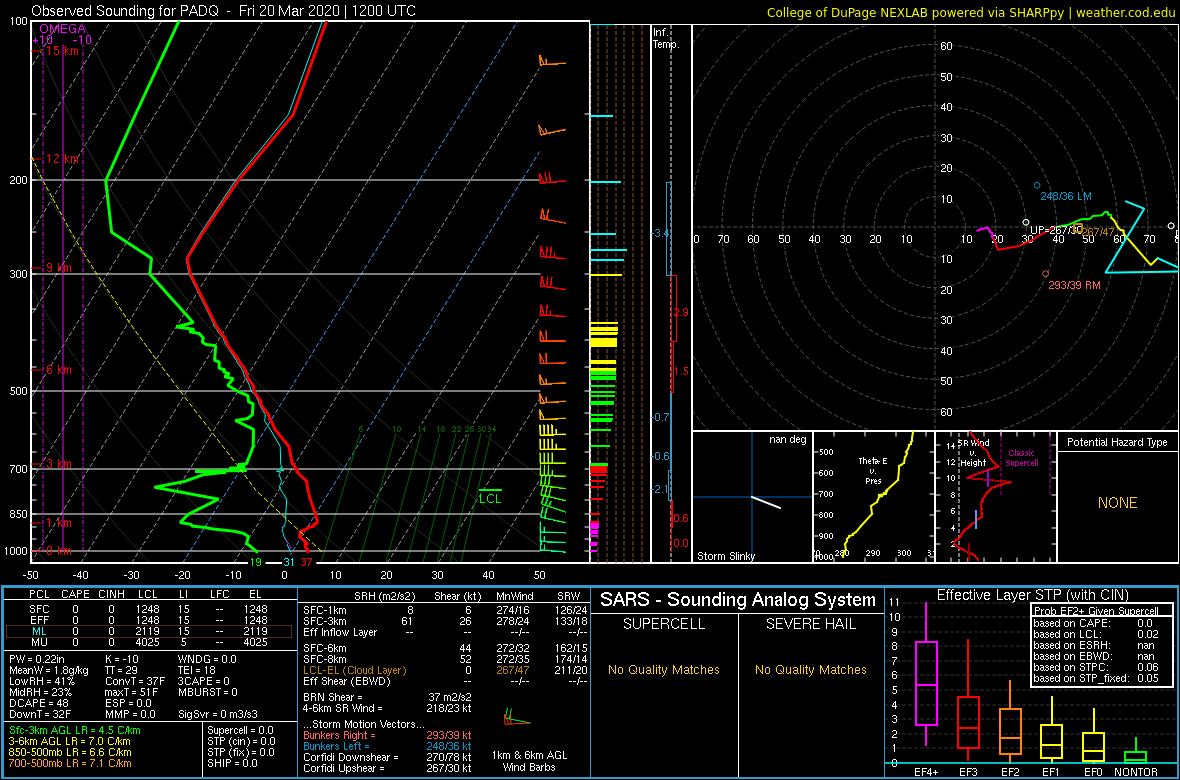Click the 15 km height label
Screen dimensions: 1180x780
pyautogui.click(x=60, y=51)
